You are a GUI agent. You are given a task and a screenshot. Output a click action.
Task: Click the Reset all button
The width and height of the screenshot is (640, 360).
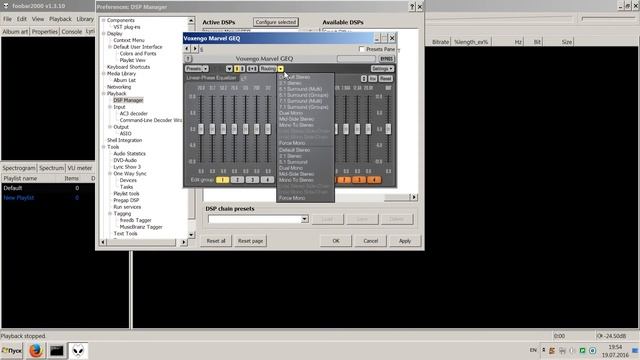coord(216,241)
